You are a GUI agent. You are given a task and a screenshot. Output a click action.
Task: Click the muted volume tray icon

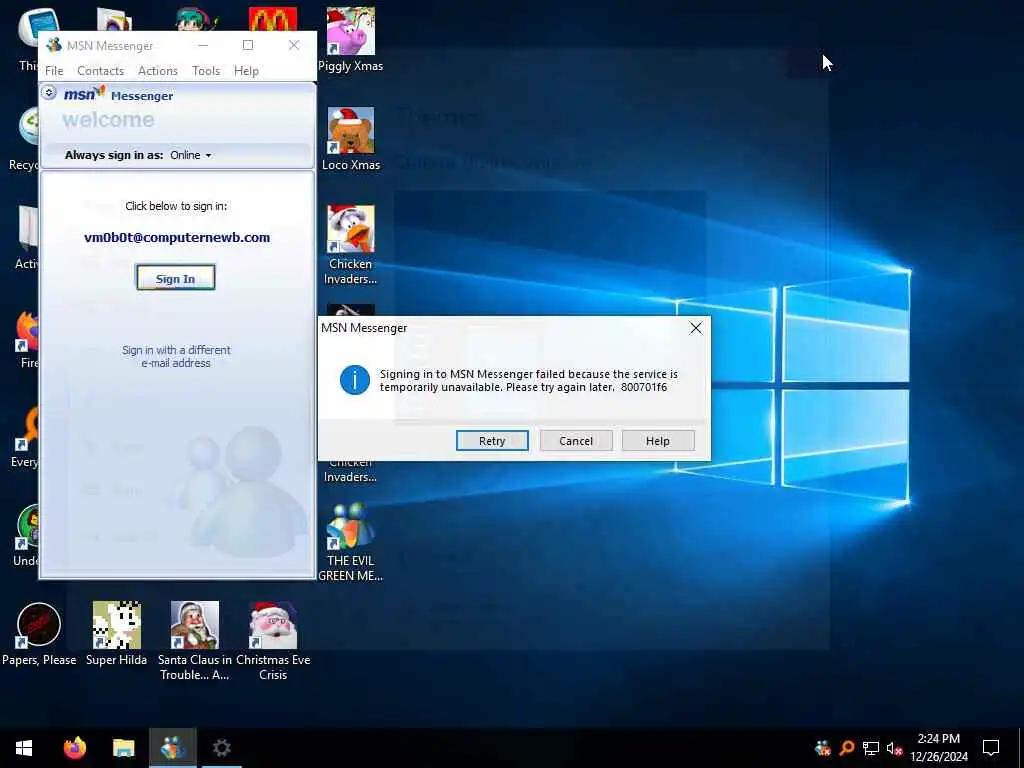895,748
